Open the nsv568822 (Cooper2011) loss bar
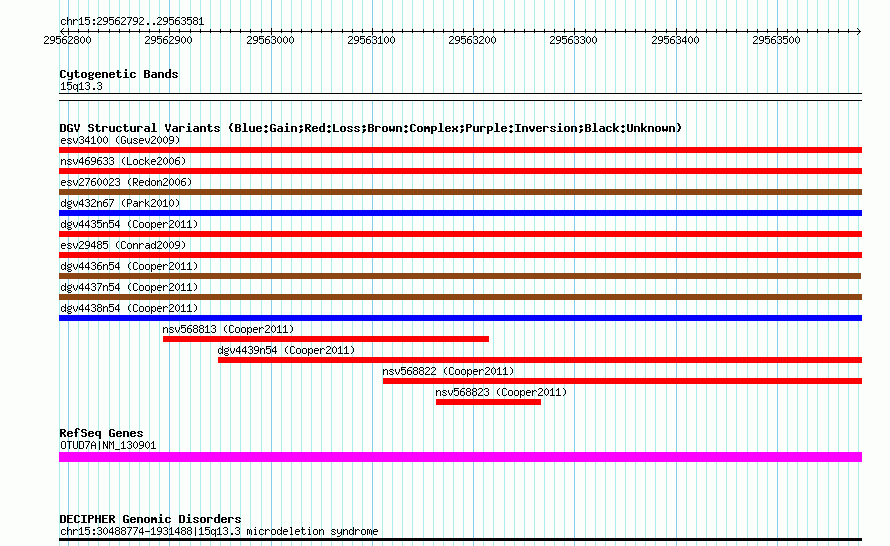The width and height of the screenshot is (890, 546). click(622, 381)
